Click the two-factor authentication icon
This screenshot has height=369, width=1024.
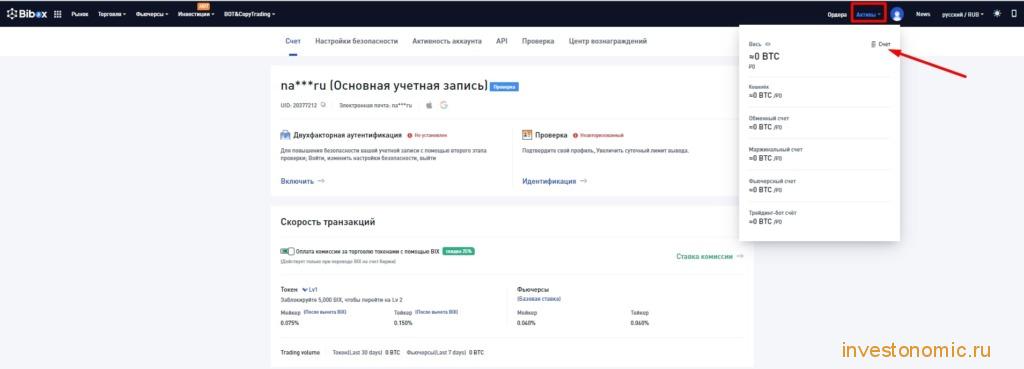(x=285, y=135)
